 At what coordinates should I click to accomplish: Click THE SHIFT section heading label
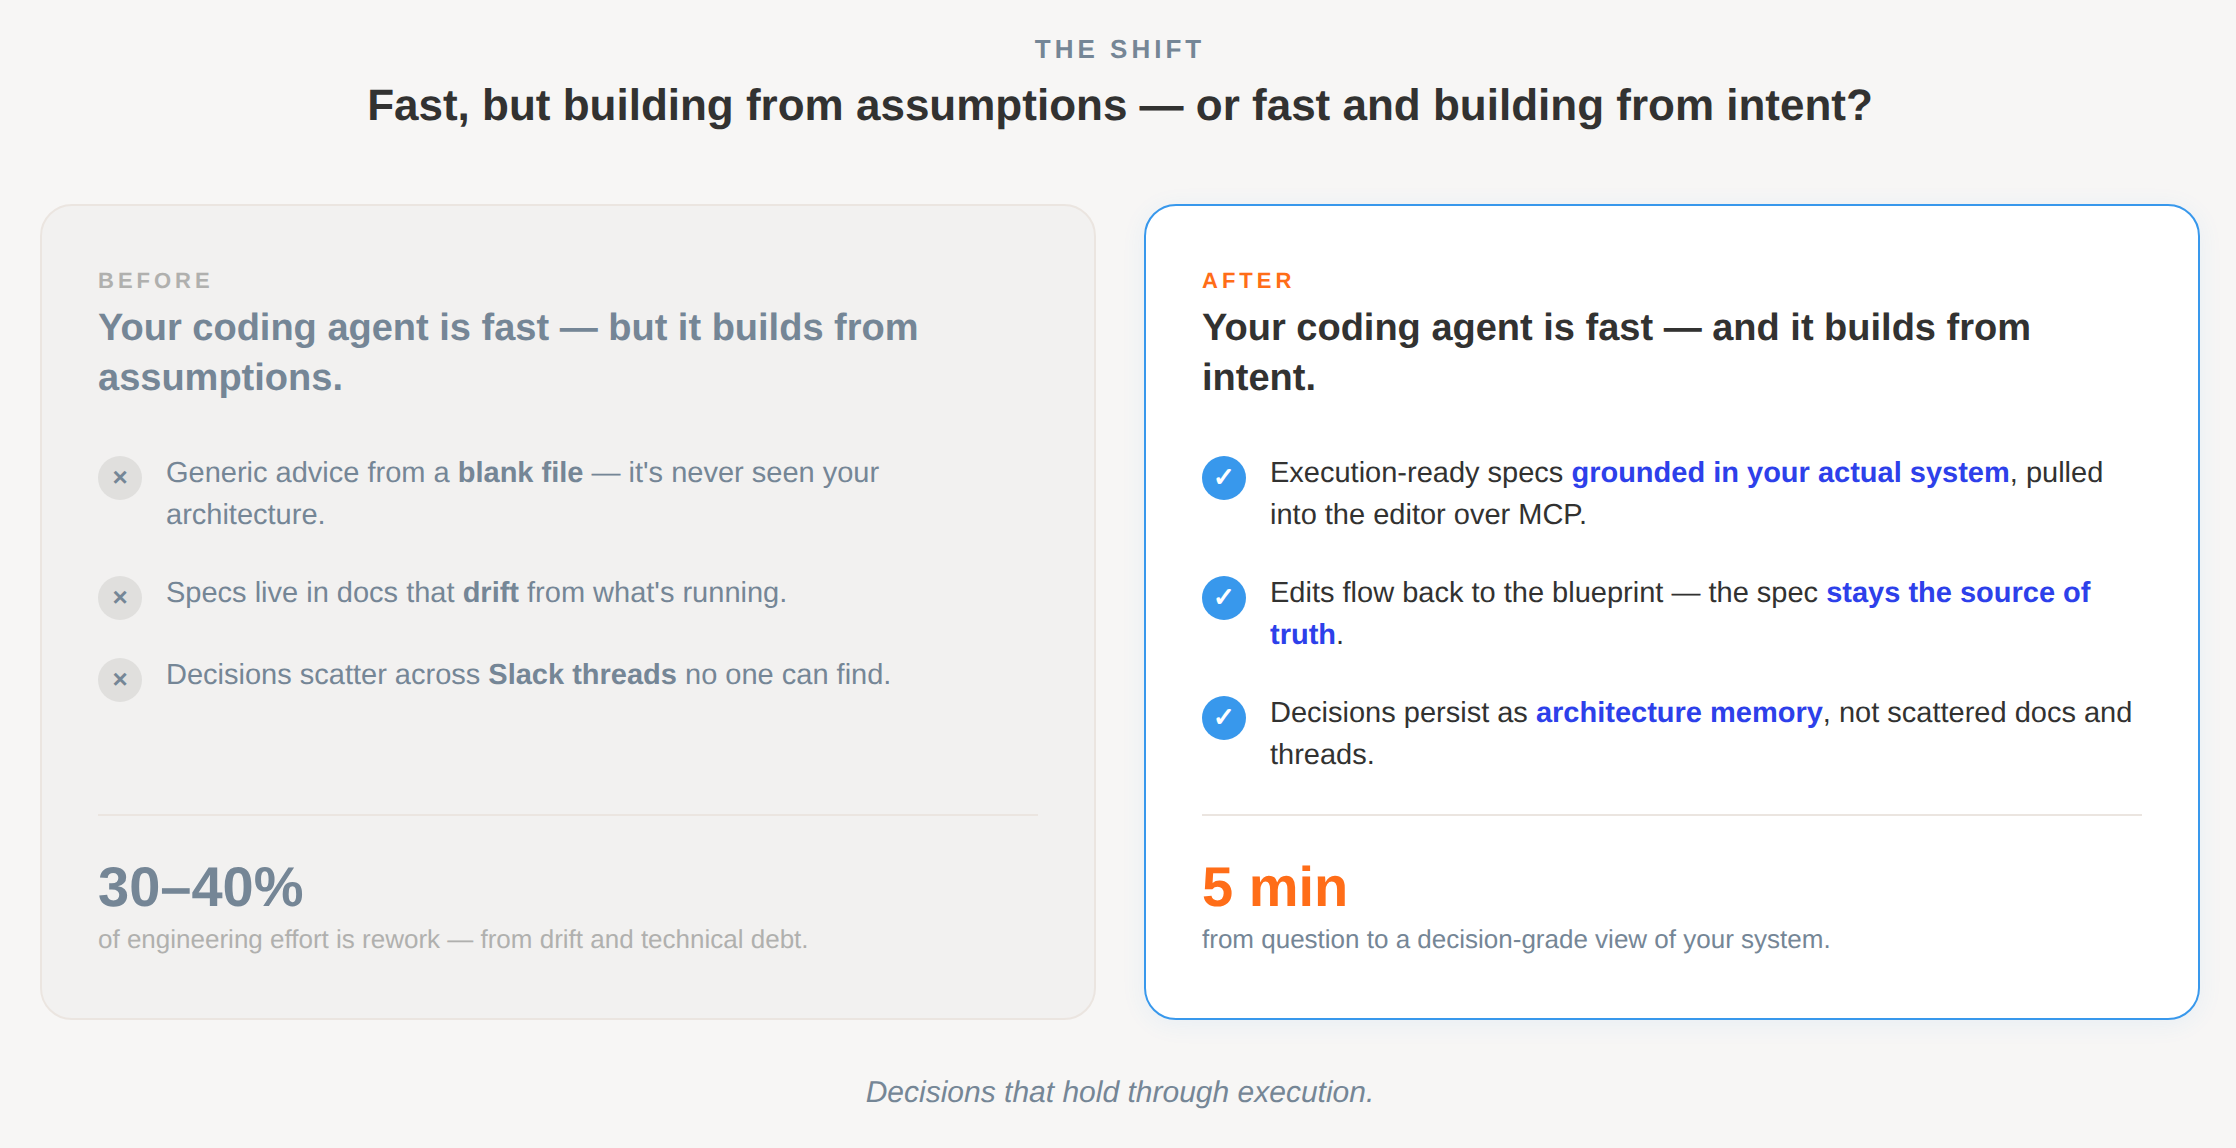click(x=1119, y=49)
